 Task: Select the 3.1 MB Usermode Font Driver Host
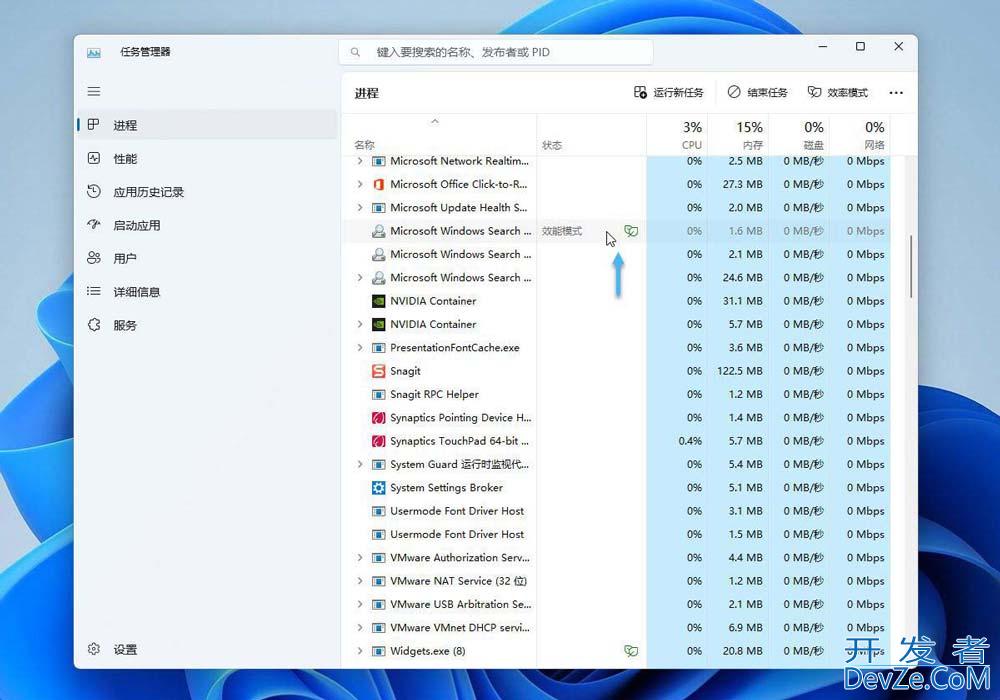click(616, 511)
